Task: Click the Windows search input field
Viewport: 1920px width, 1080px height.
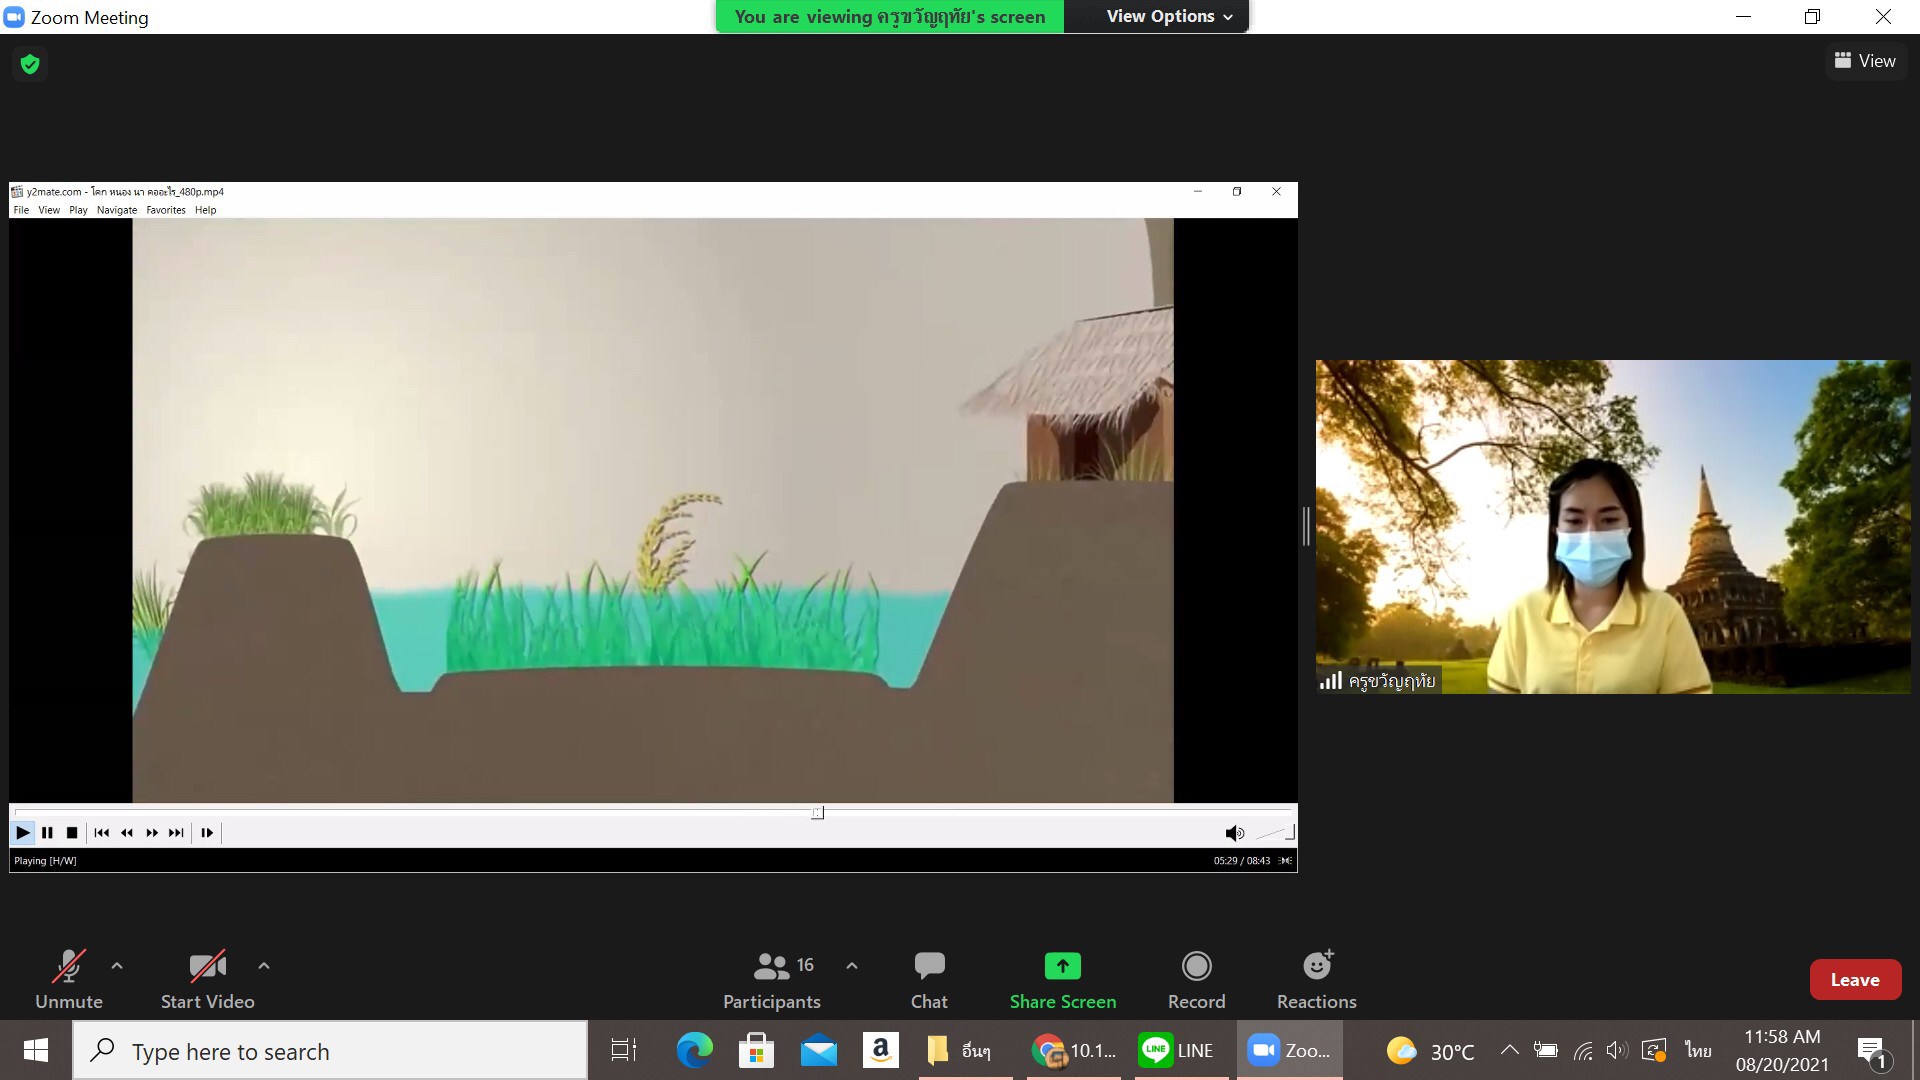Action: pos(330,1051)
